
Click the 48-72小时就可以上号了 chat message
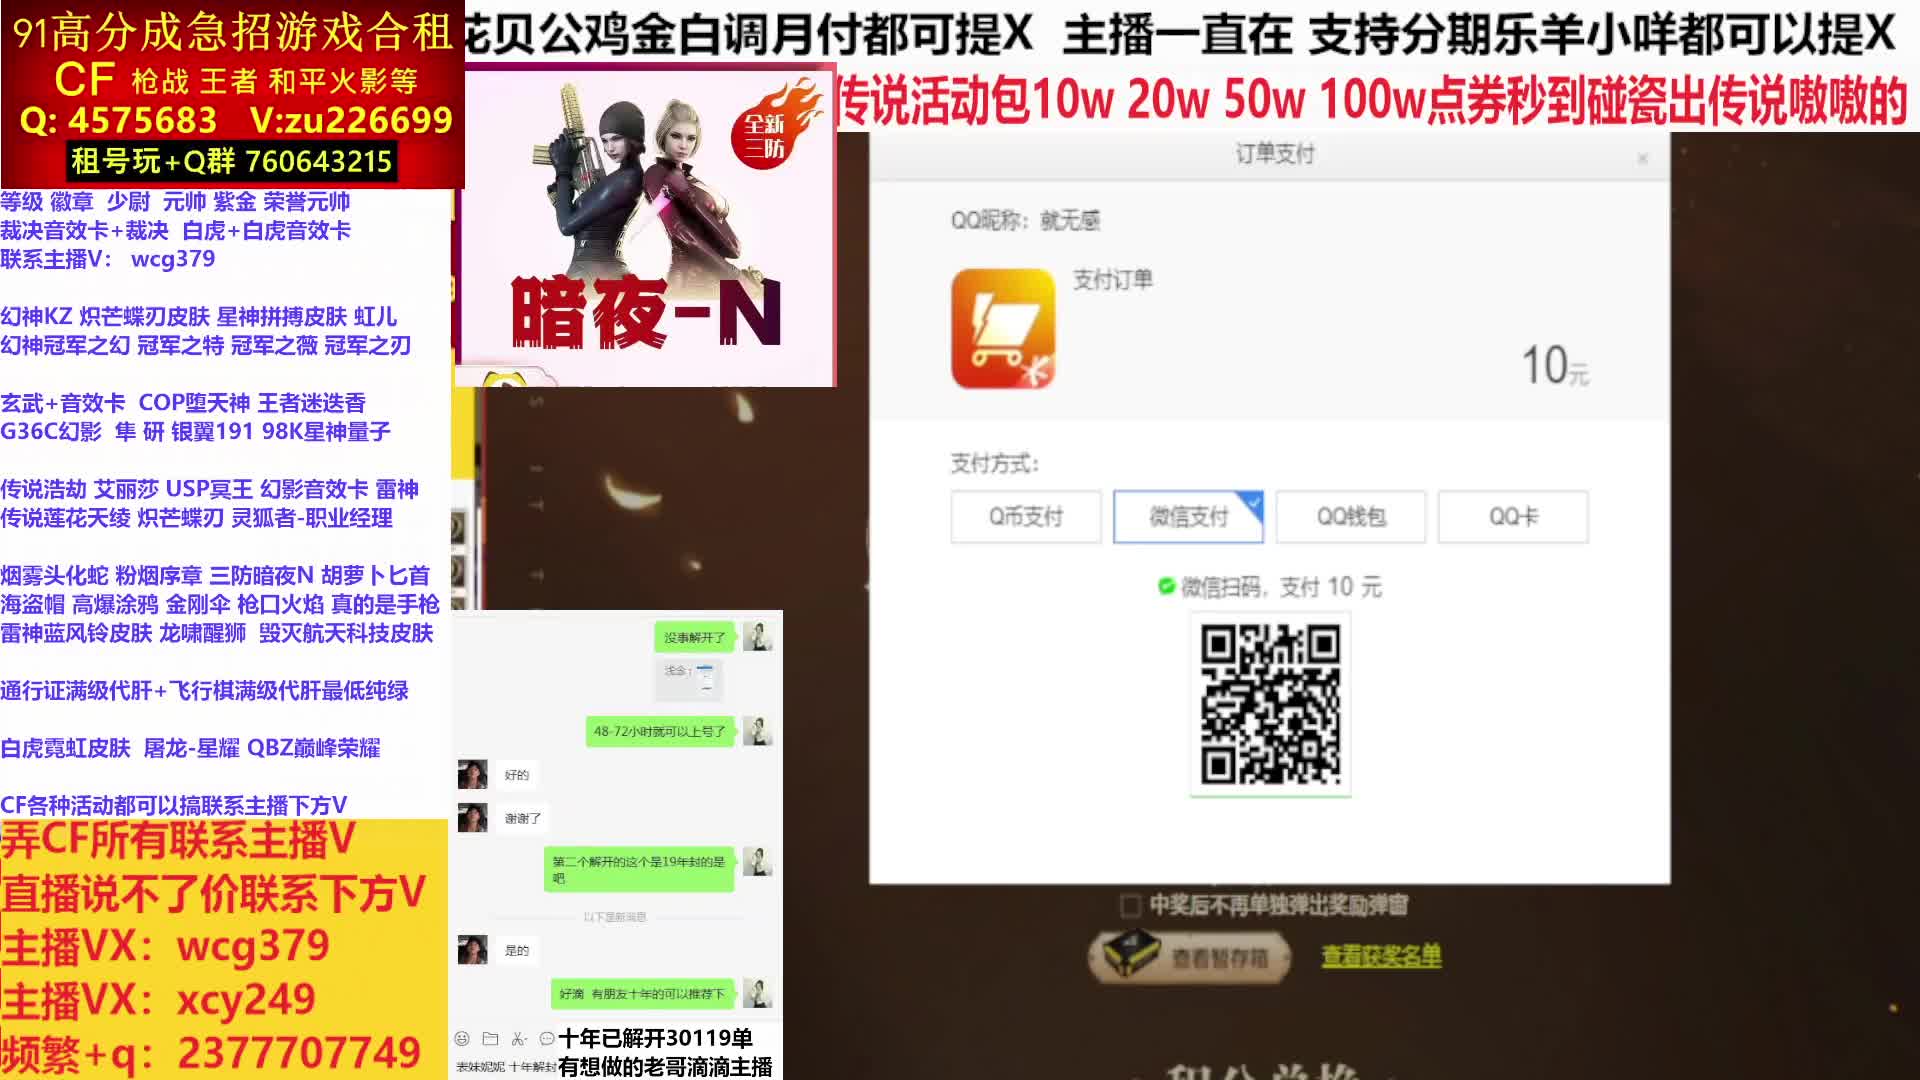pos(659,731)
